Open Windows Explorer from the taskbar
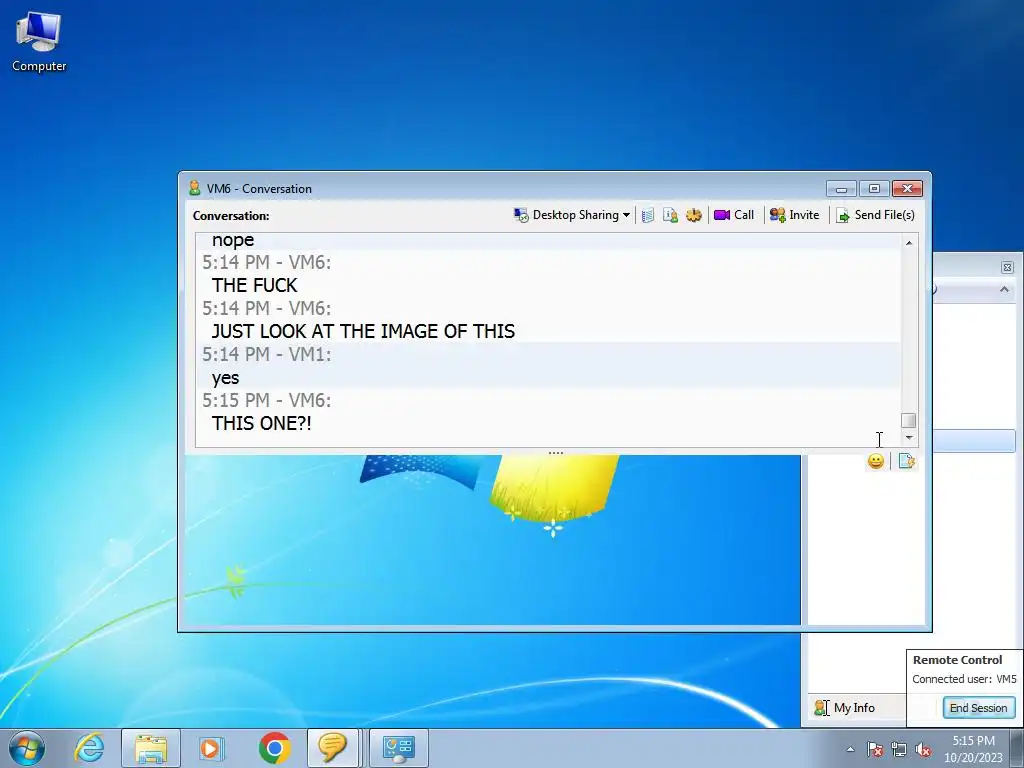The width and height of the screenshot is (1024, 768). 151,748
